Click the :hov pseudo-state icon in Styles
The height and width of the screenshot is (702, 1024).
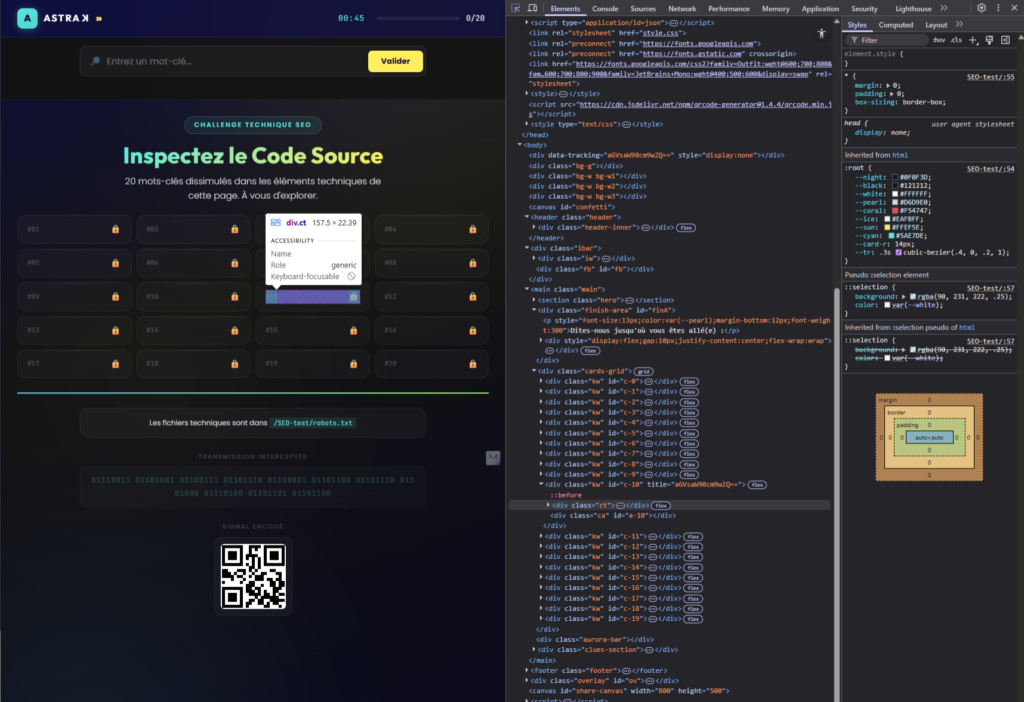click(940, 40)
